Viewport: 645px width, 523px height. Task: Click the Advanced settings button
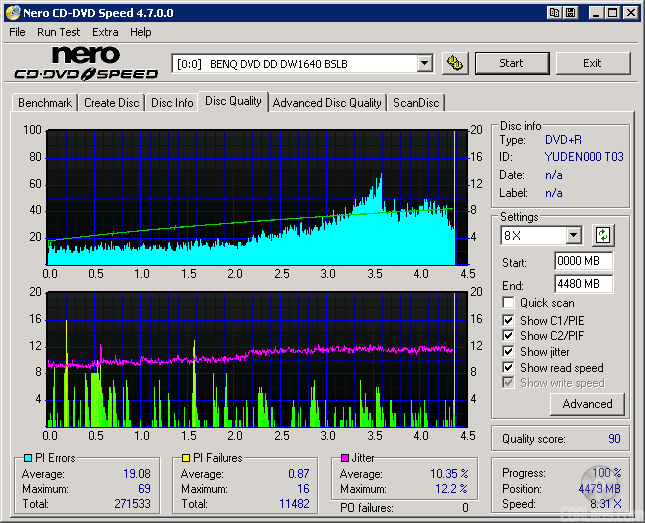point(587,404)
